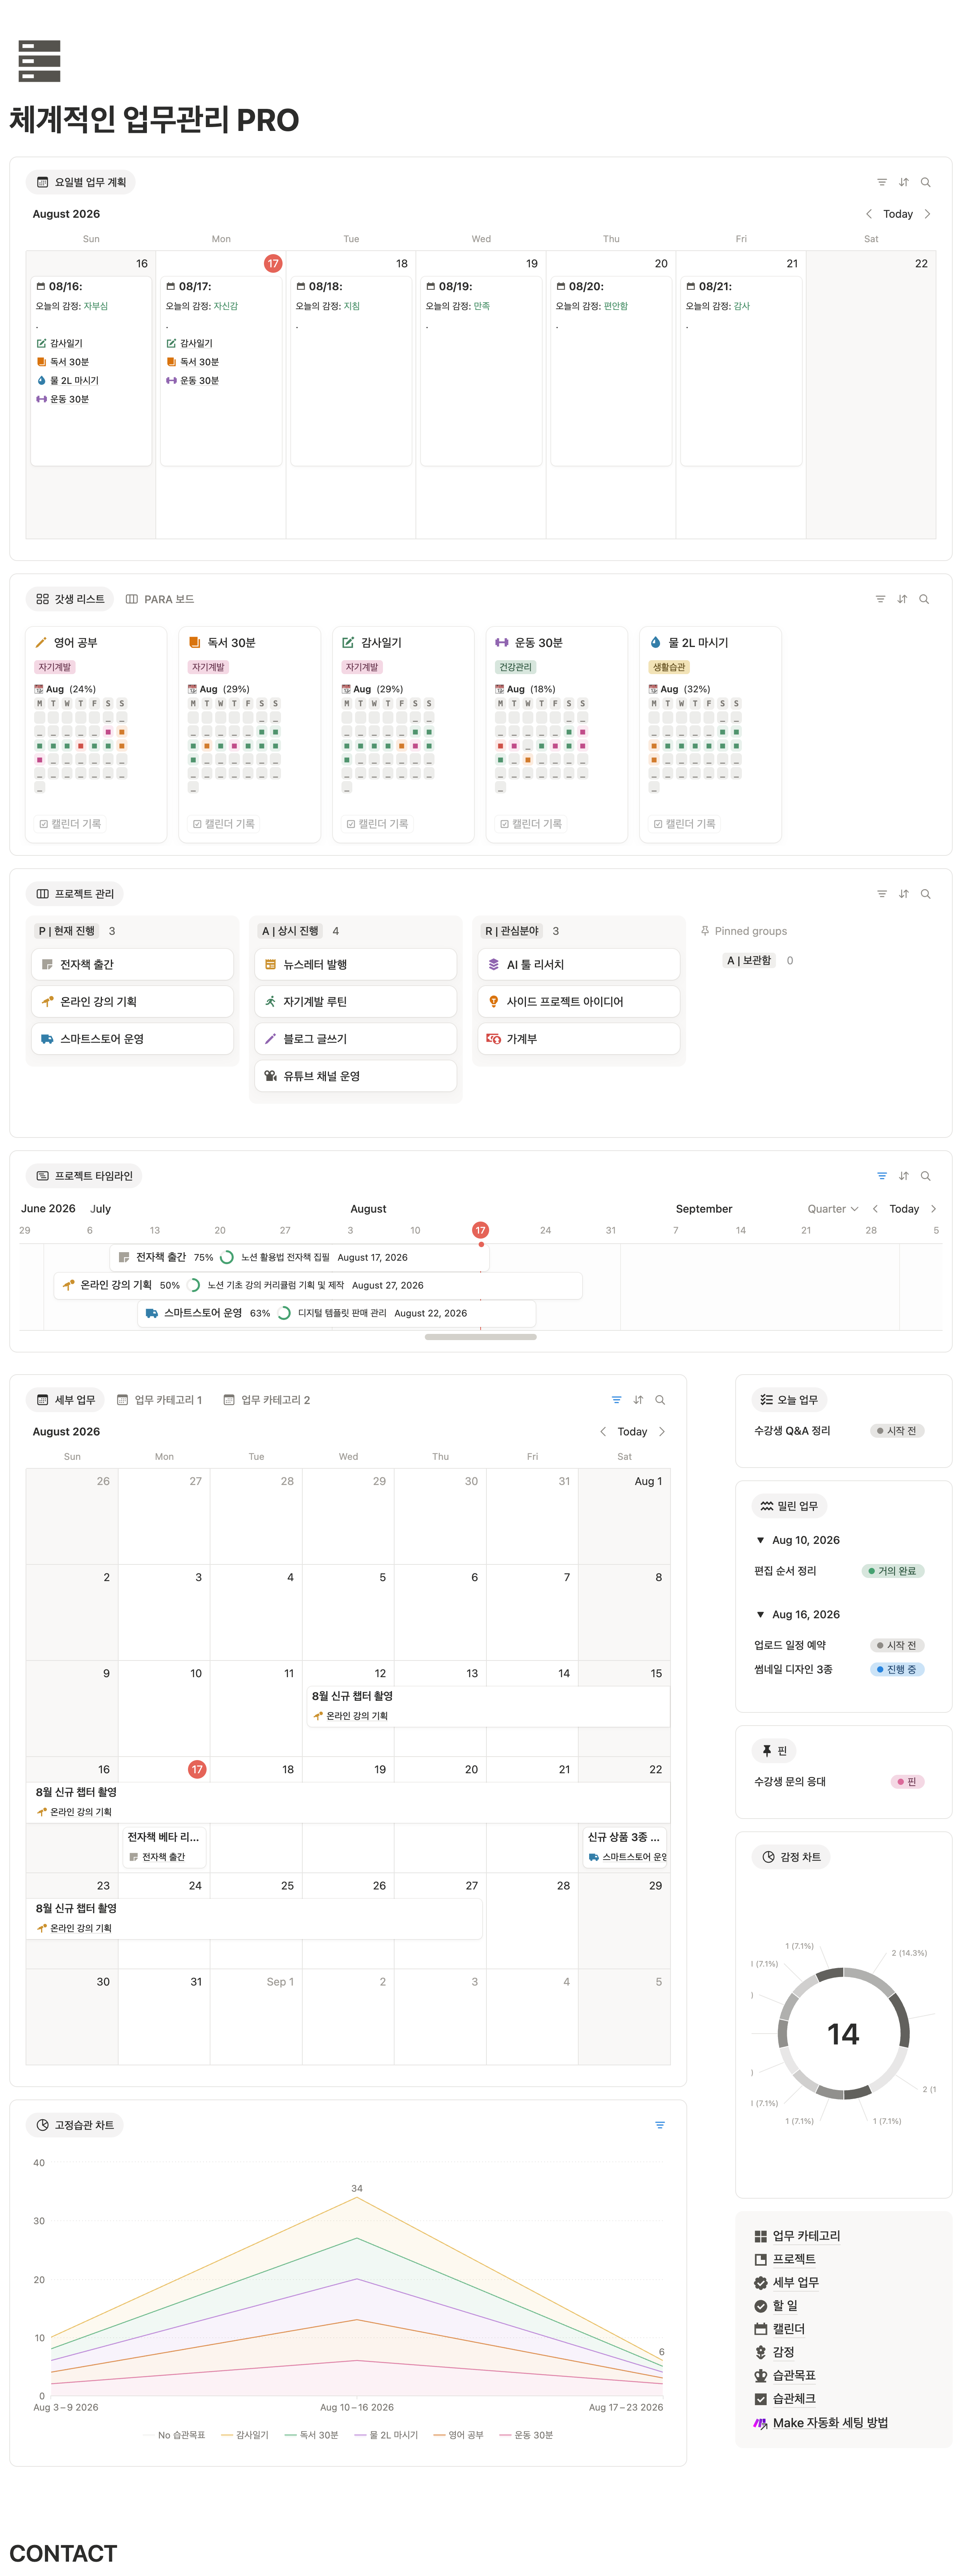This screenshot has width=962, height=2576.
Task: Click Today in the project timeline
Action: pos(904,1209)
